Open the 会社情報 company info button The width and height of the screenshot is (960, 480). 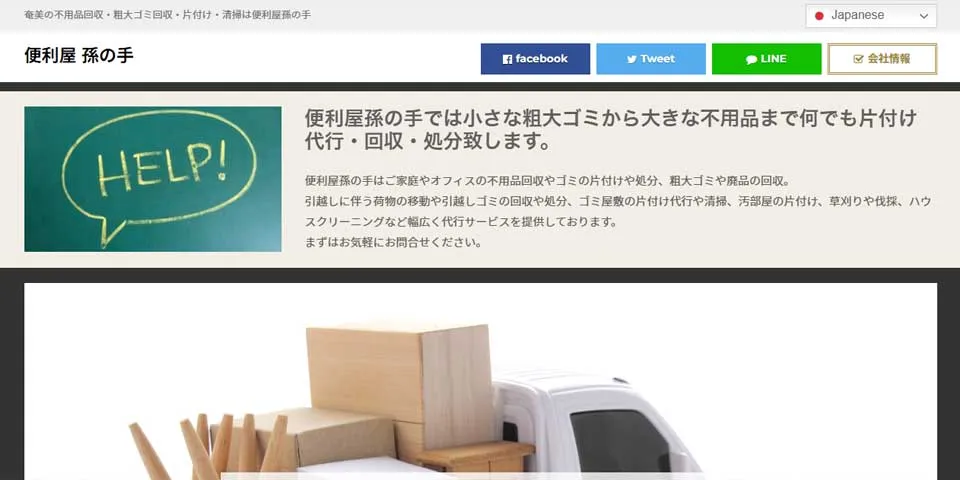coord(882,59)
